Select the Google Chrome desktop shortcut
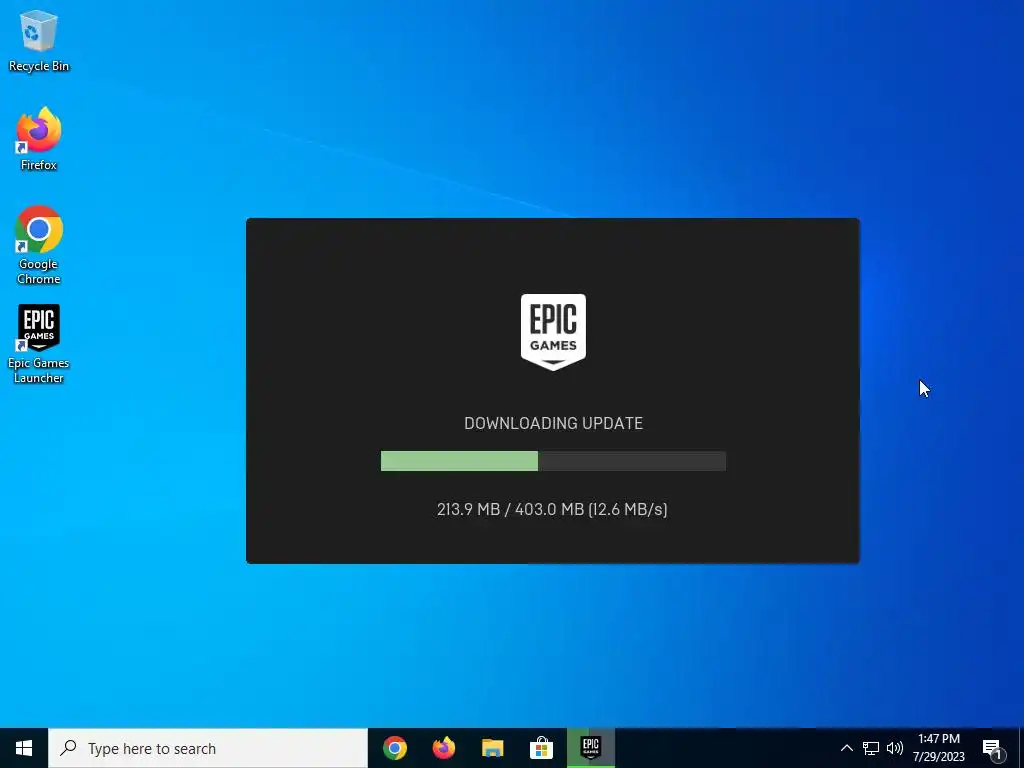Image resolution: width=1024 pixels, height=768 pixels. click(39, 246)
